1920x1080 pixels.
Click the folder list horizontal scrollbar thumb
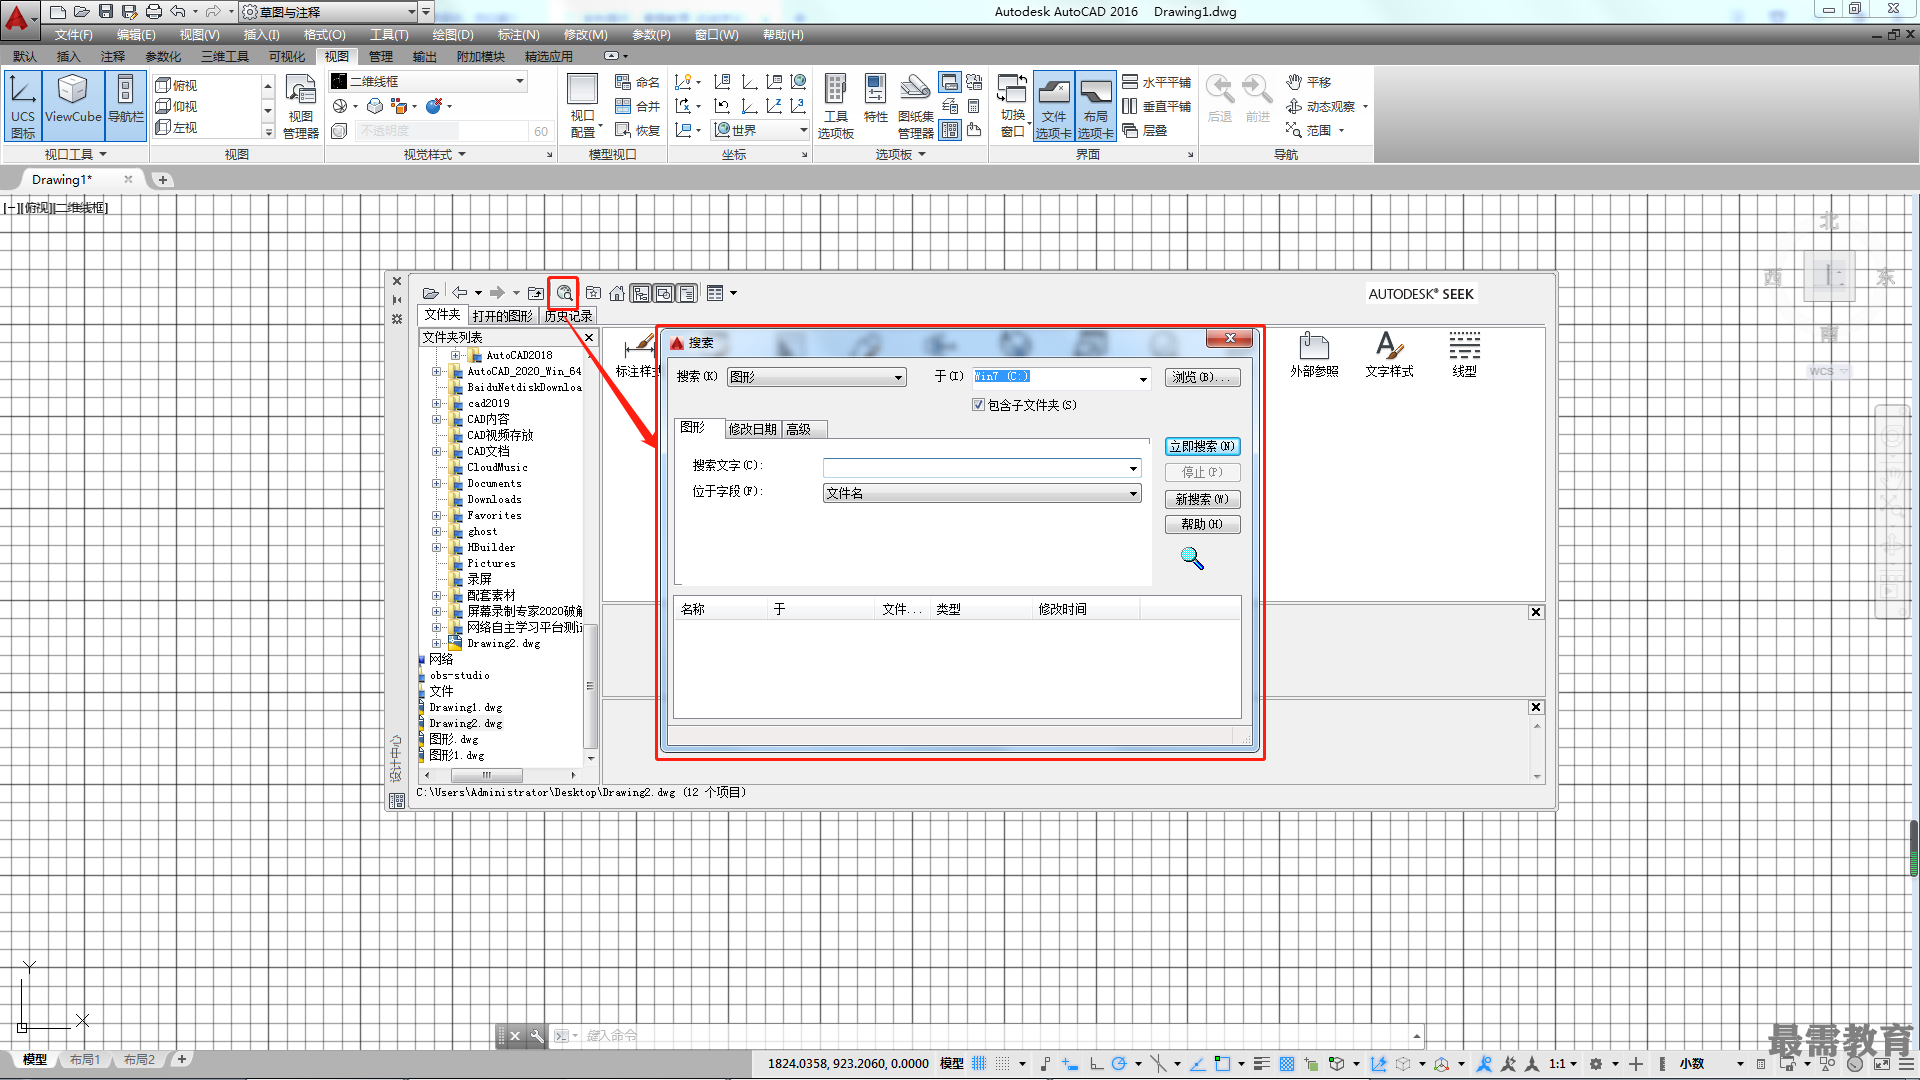tap(486, 775)
